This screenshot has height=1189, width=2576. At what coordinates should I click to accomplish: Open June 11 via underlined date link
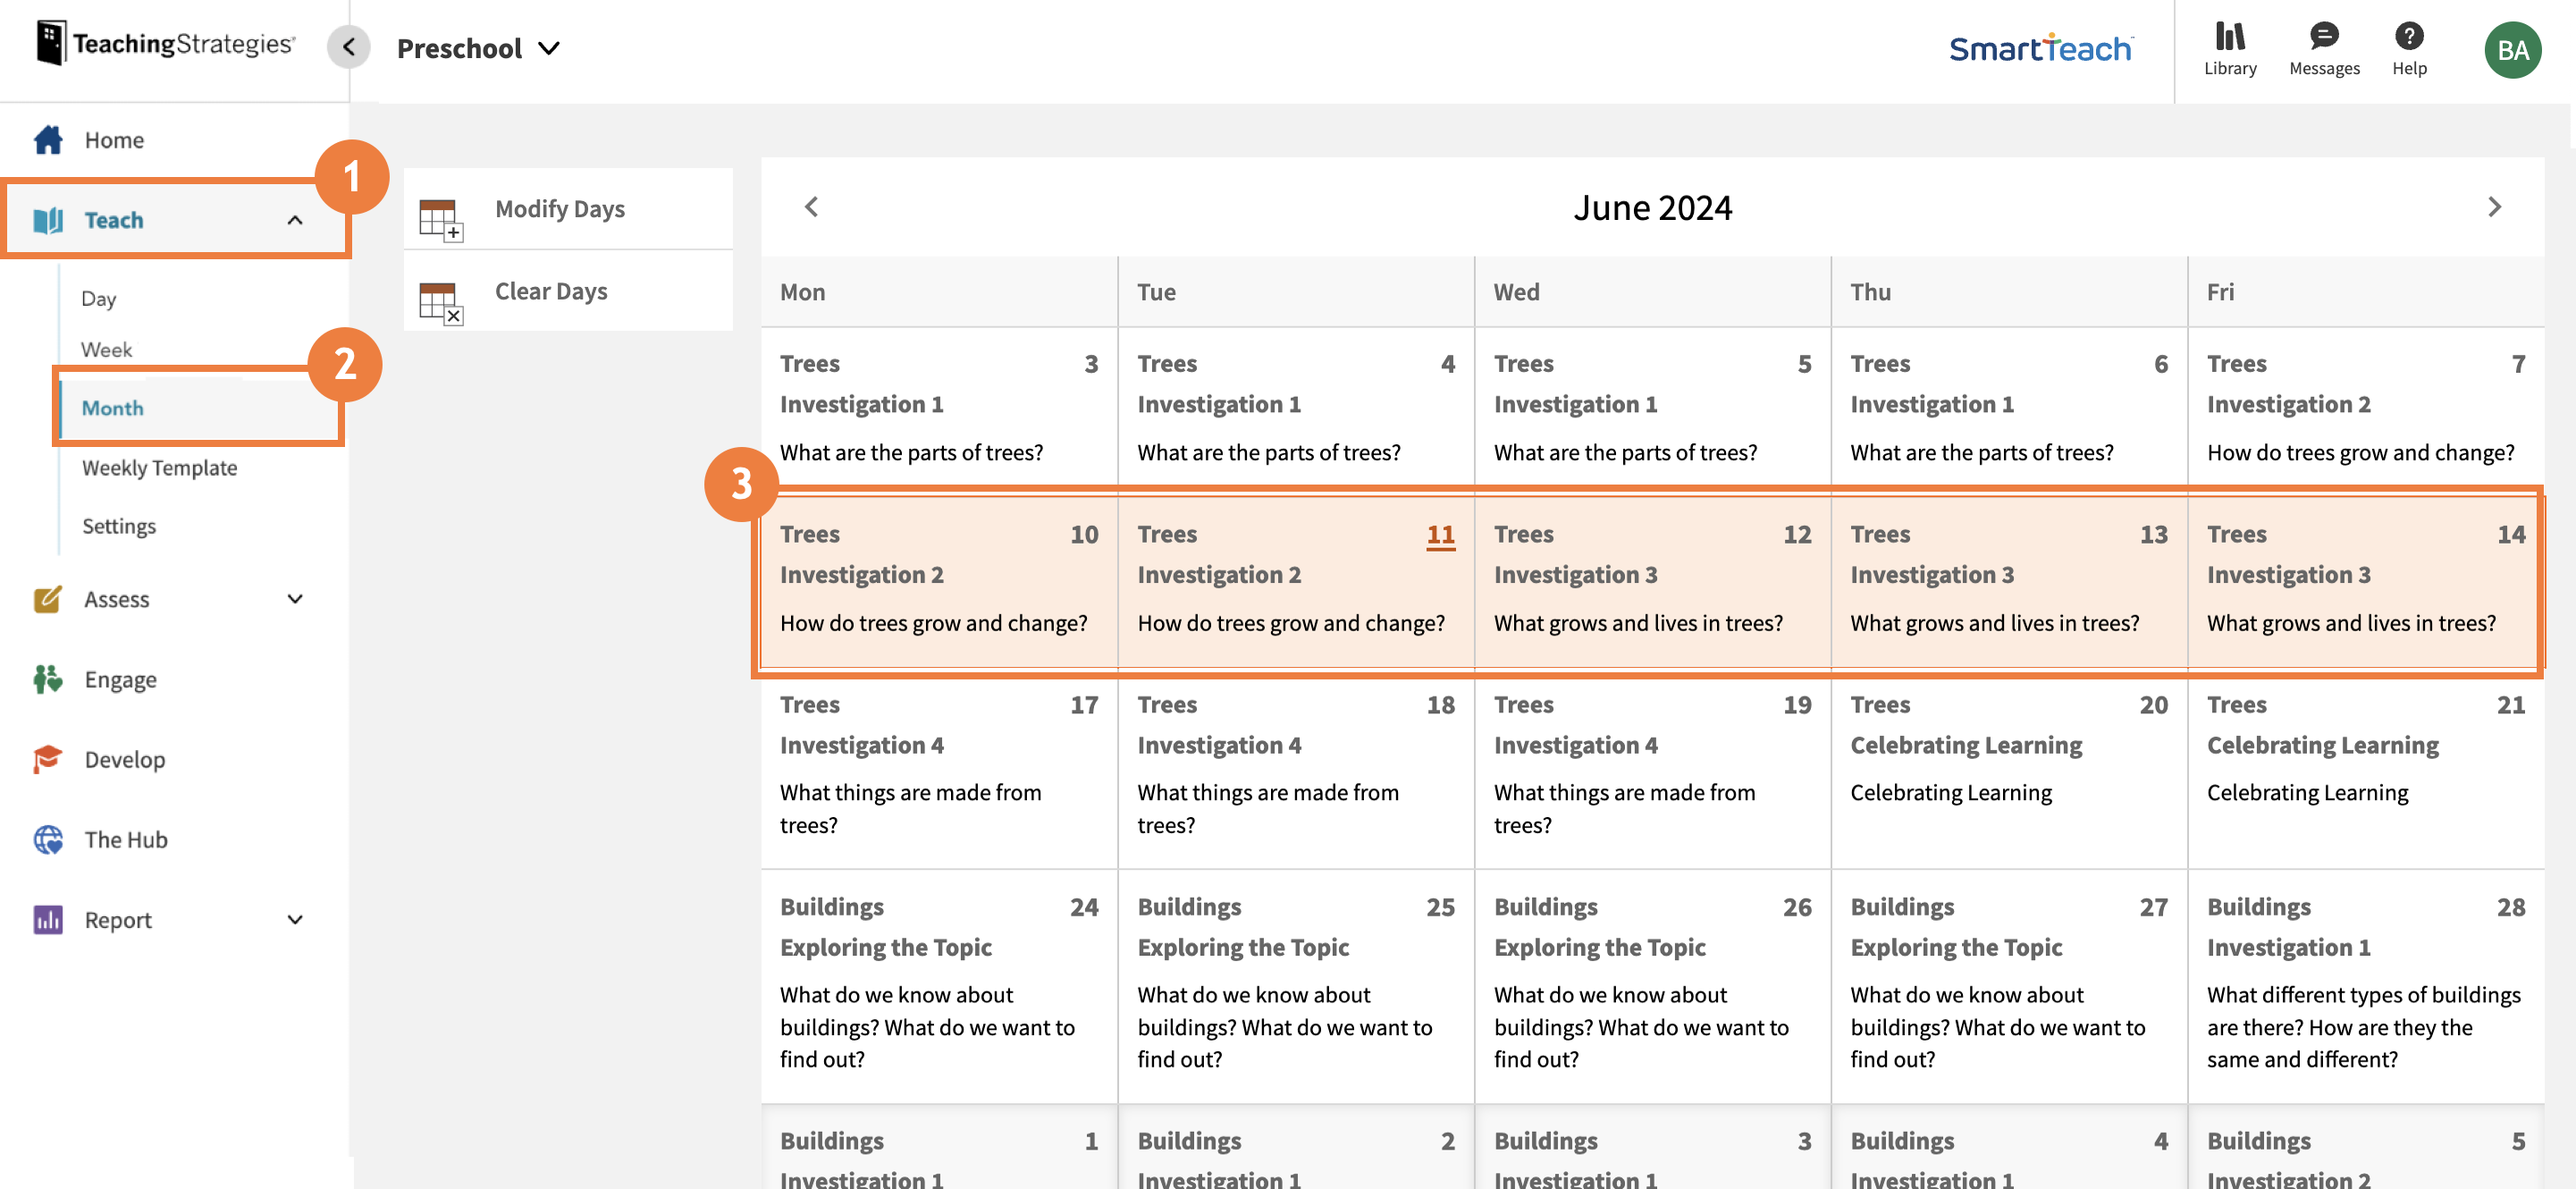pos(1440,535)
